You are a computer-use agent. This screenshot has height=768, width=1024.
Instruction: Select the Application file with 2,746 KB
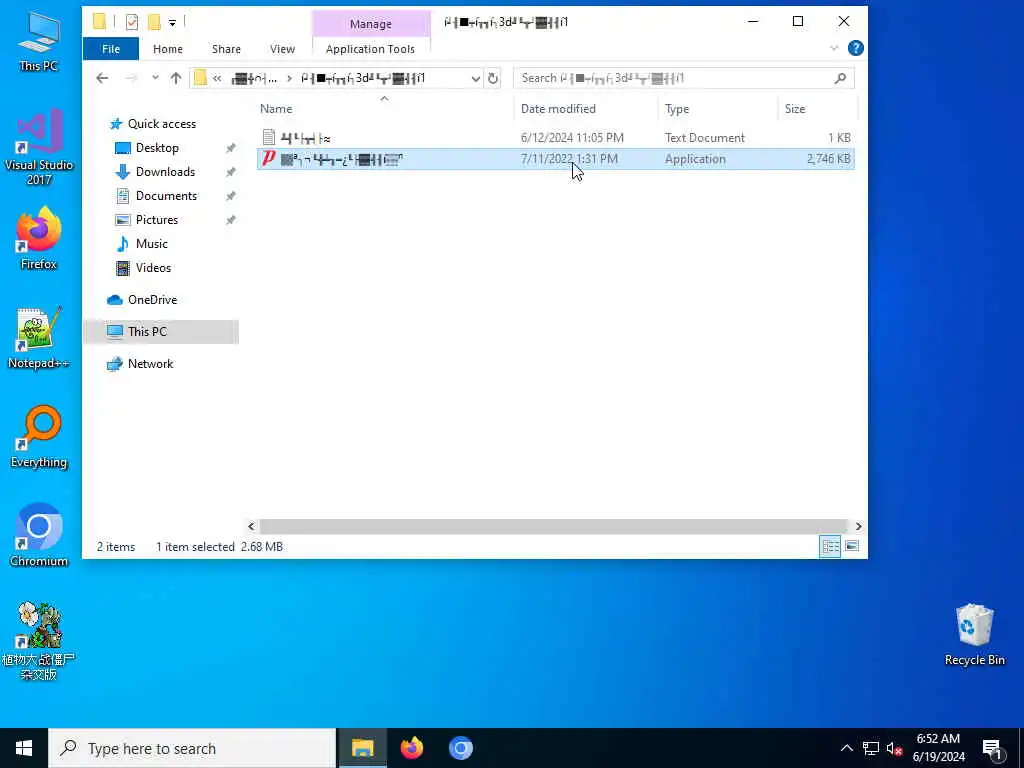555,159
